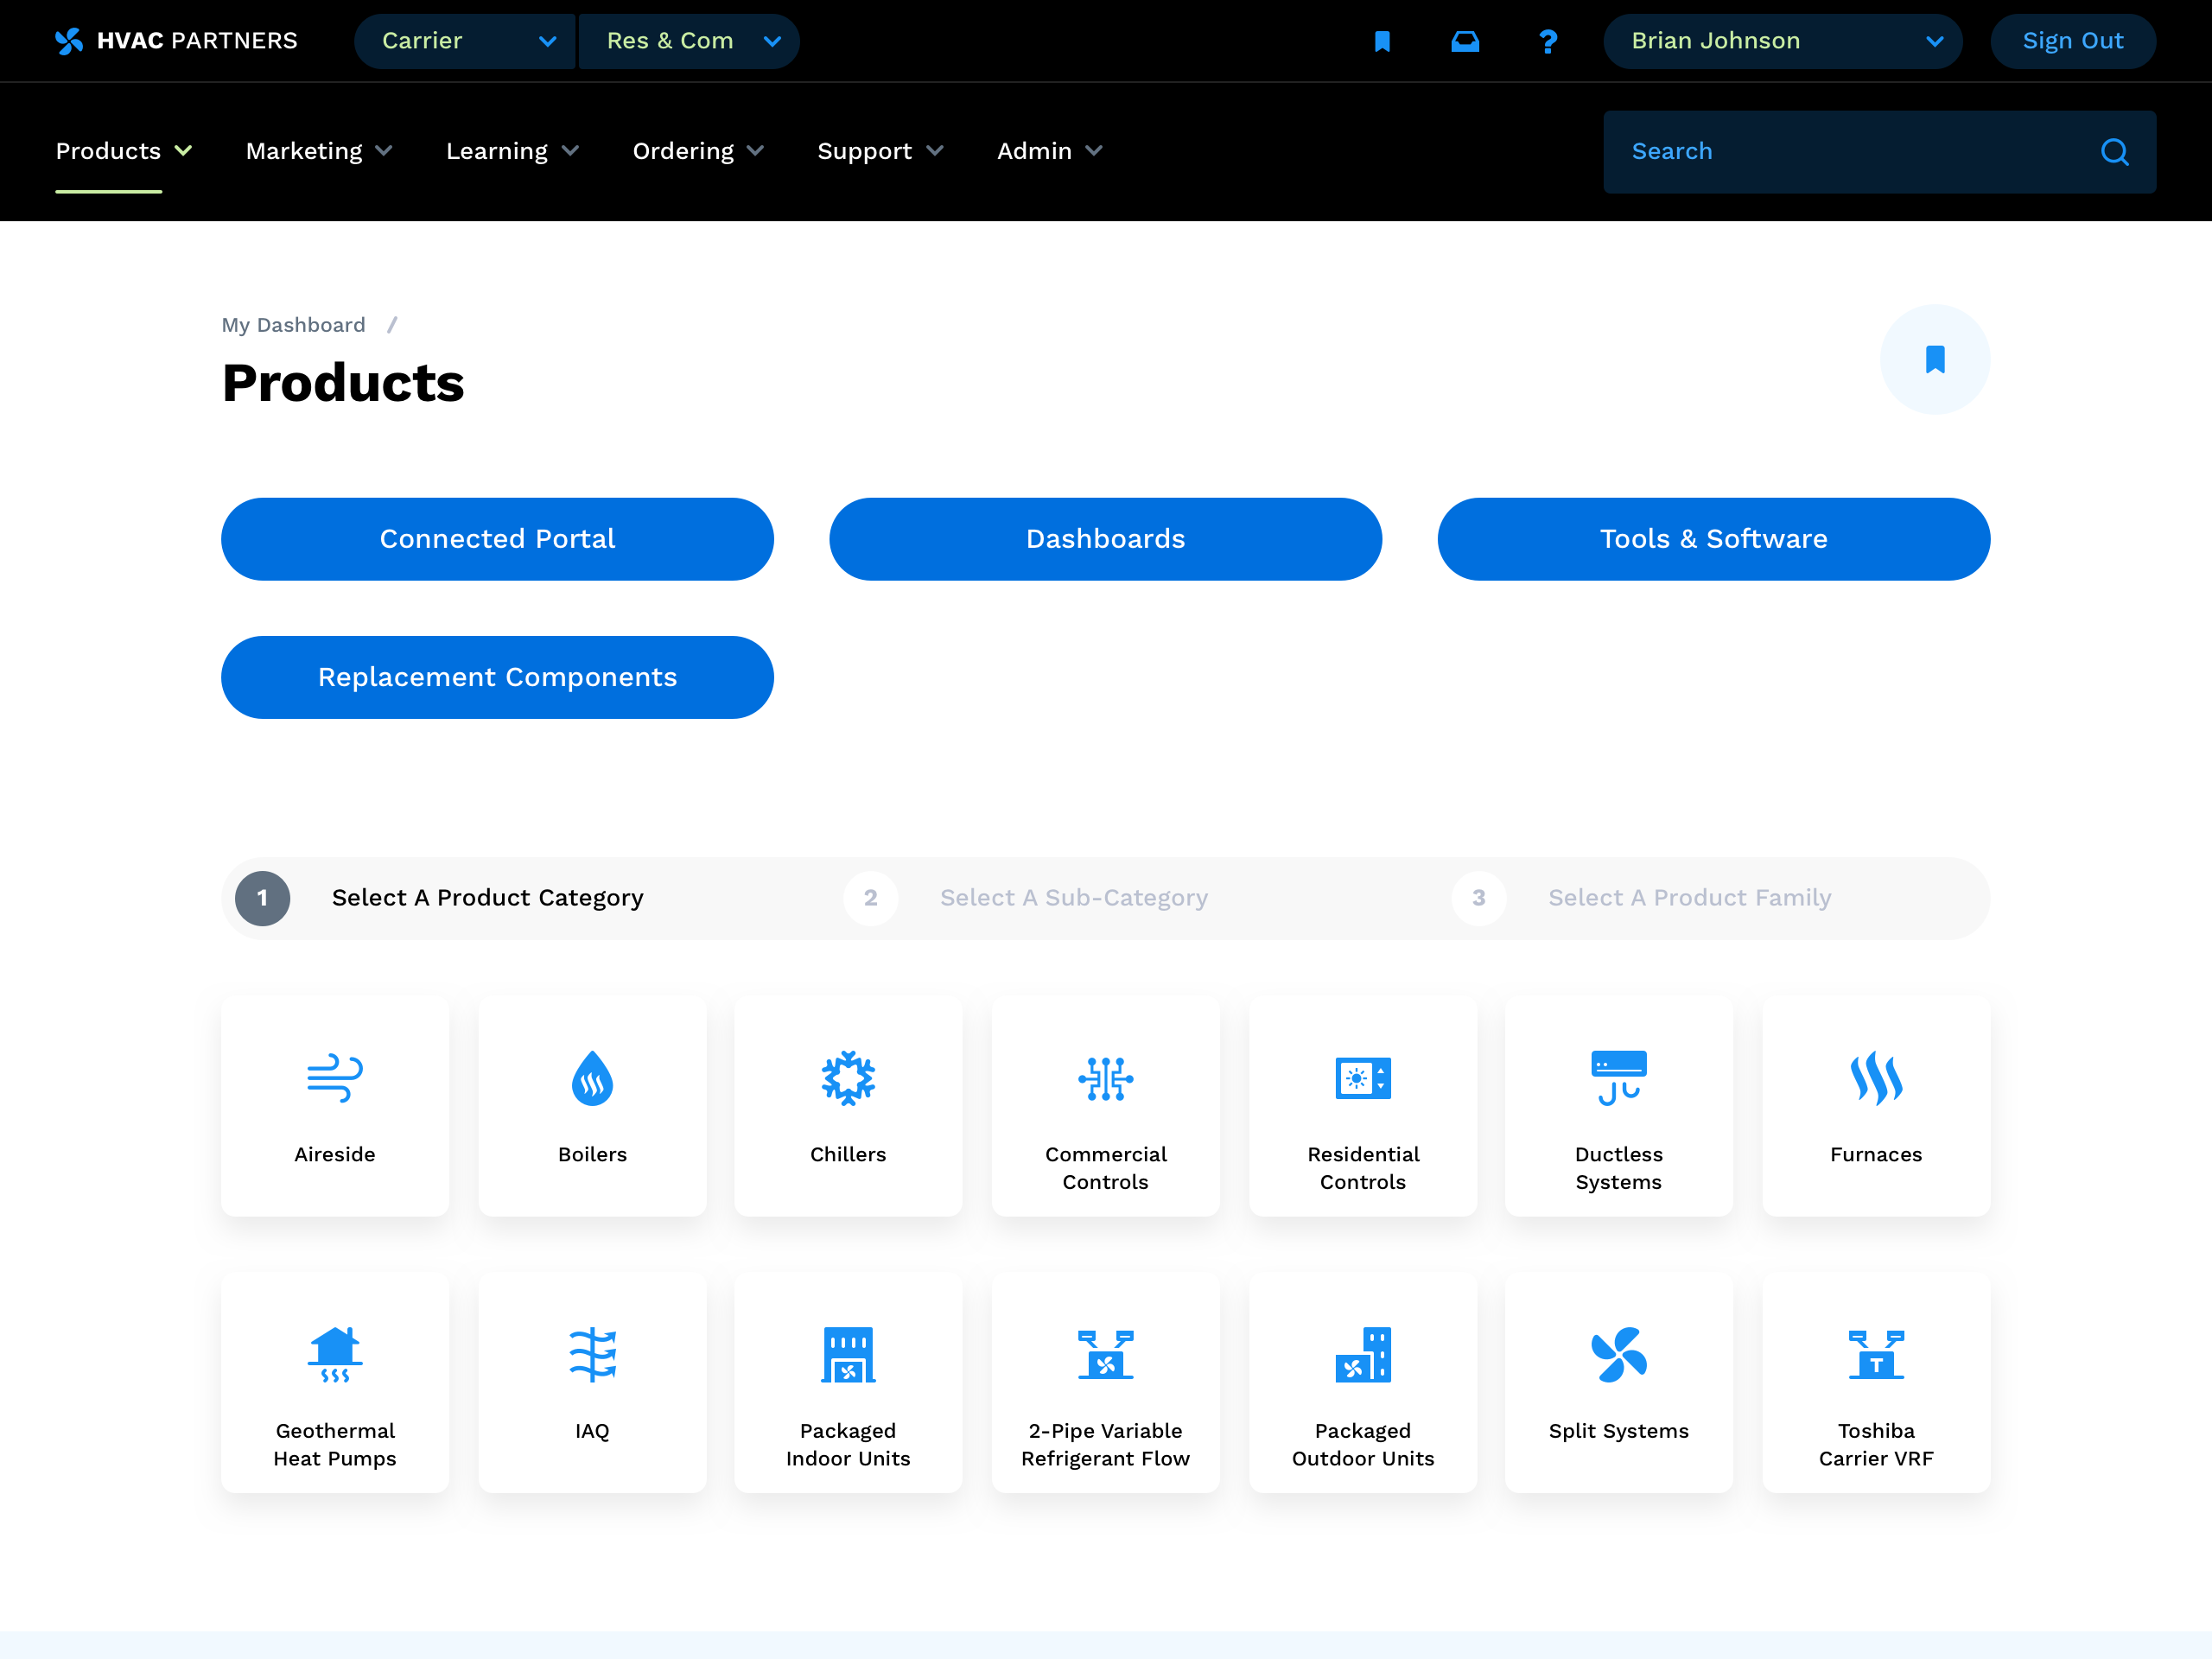2212x1659 pixels.
Task: Select the Geothermal Heat Pumps house icon
Action: (335, 1354)
